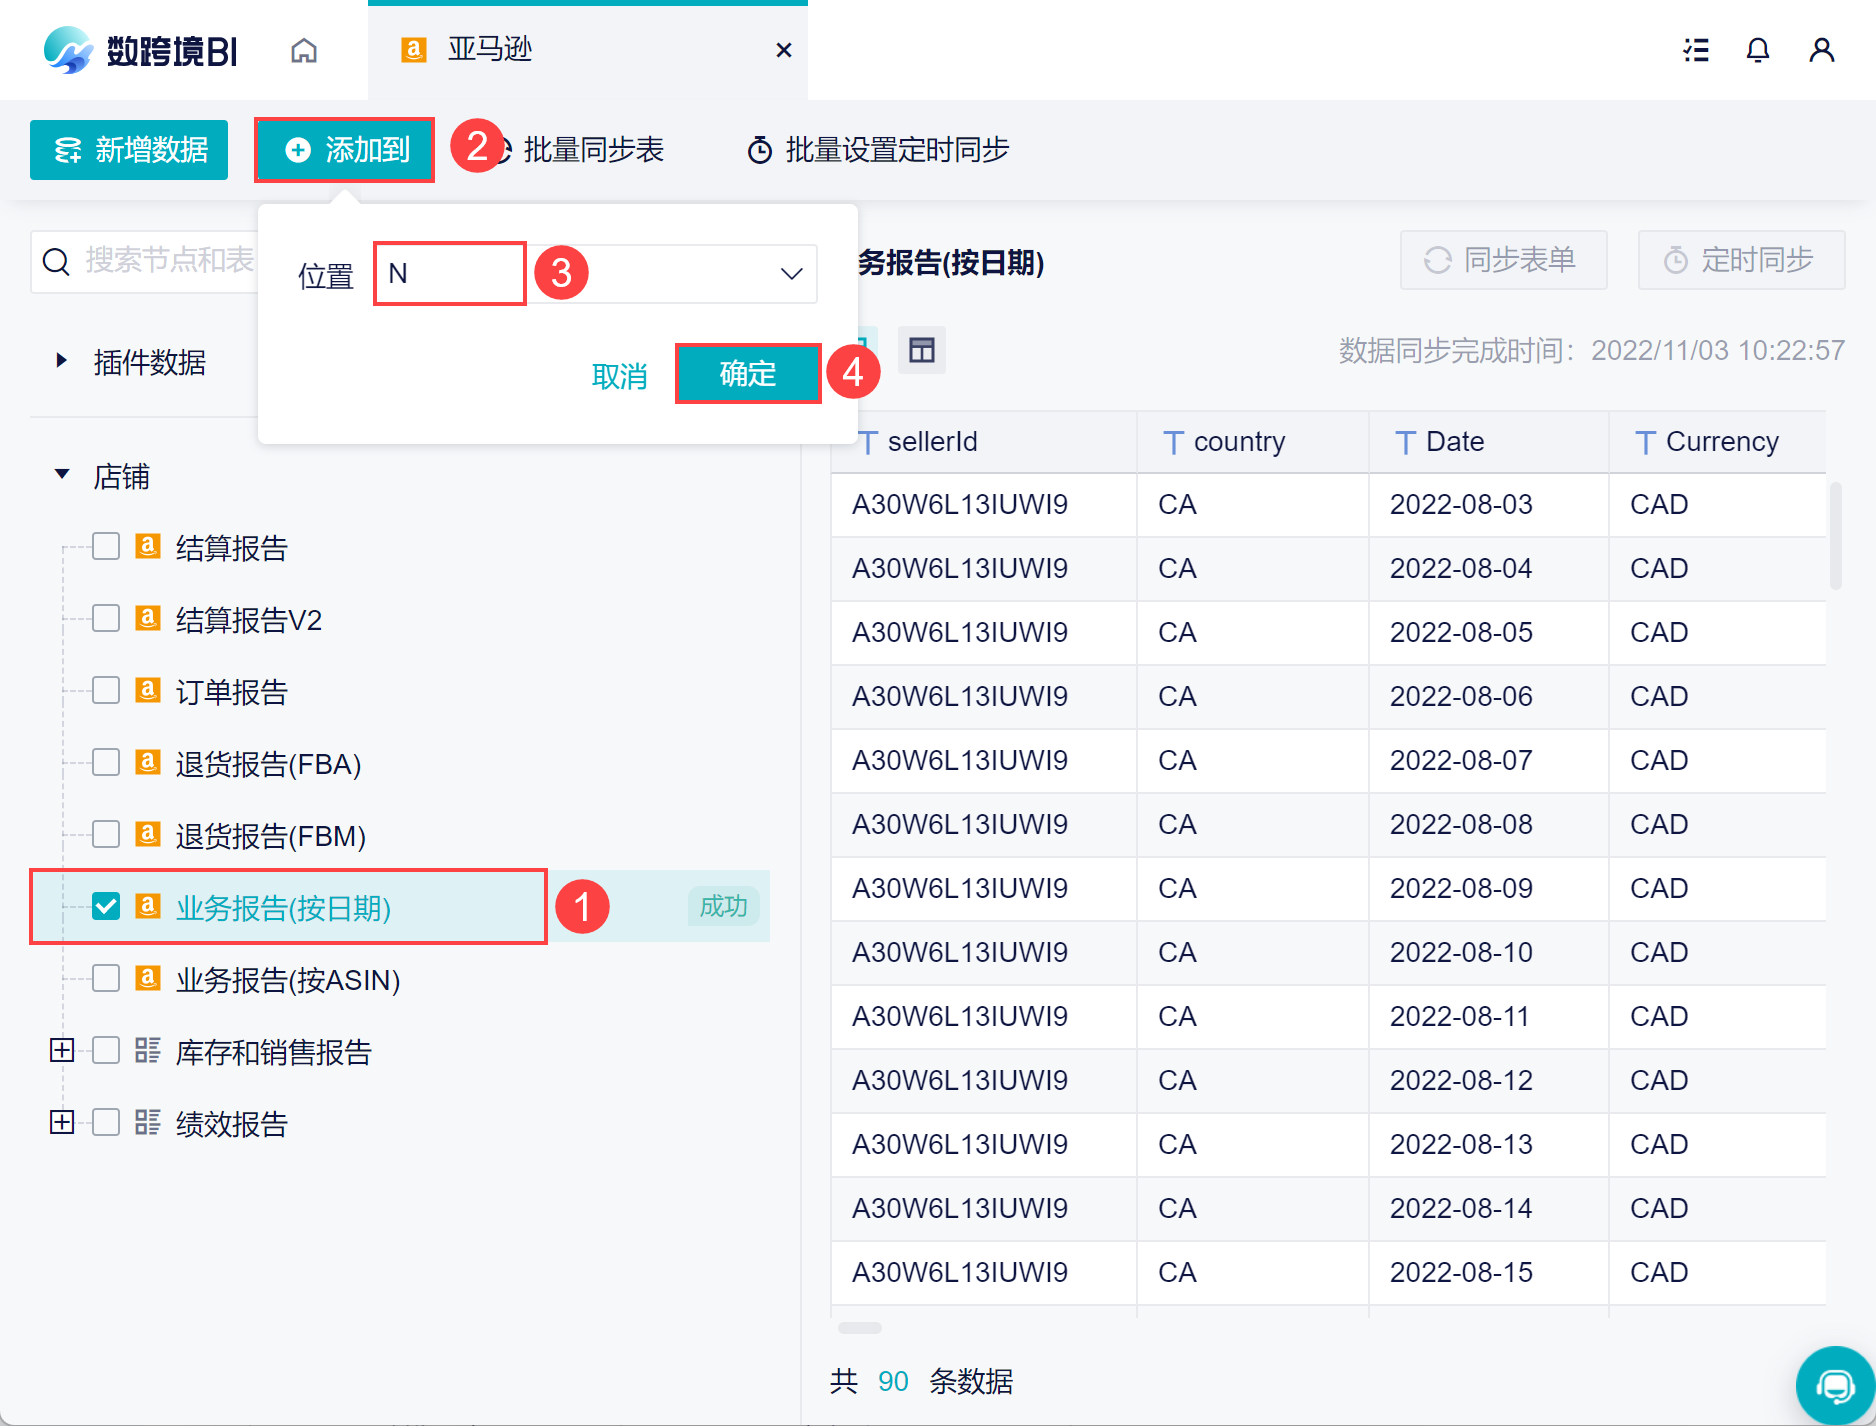Check the 退货报告(FBM) checkbox
This screenshot has height=1426, width=1876.
(106, 834)
